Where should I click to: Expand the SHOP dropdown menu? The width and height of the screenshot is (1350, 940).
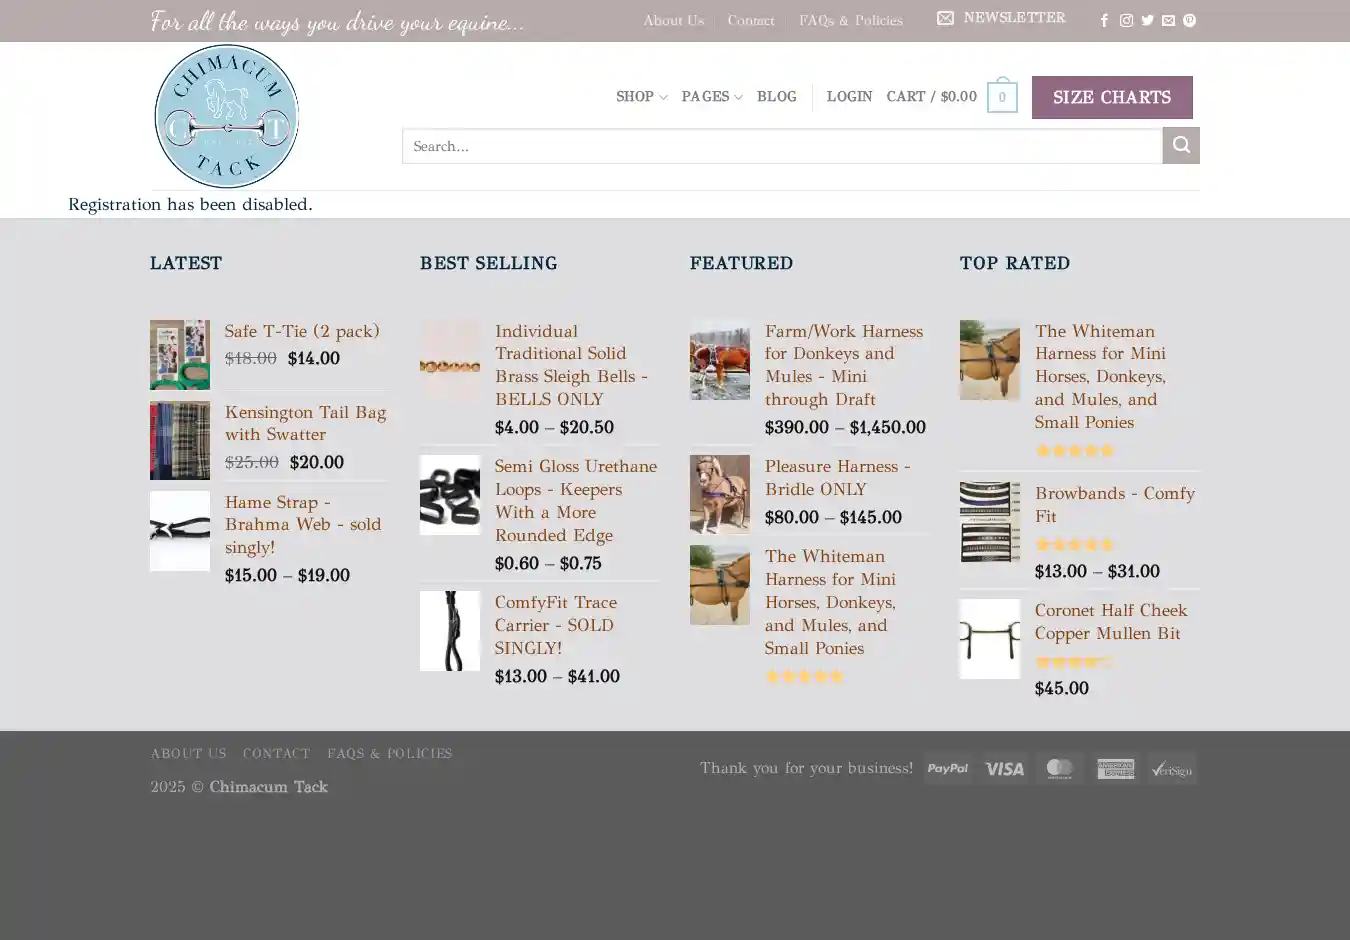tap(641, 97)
